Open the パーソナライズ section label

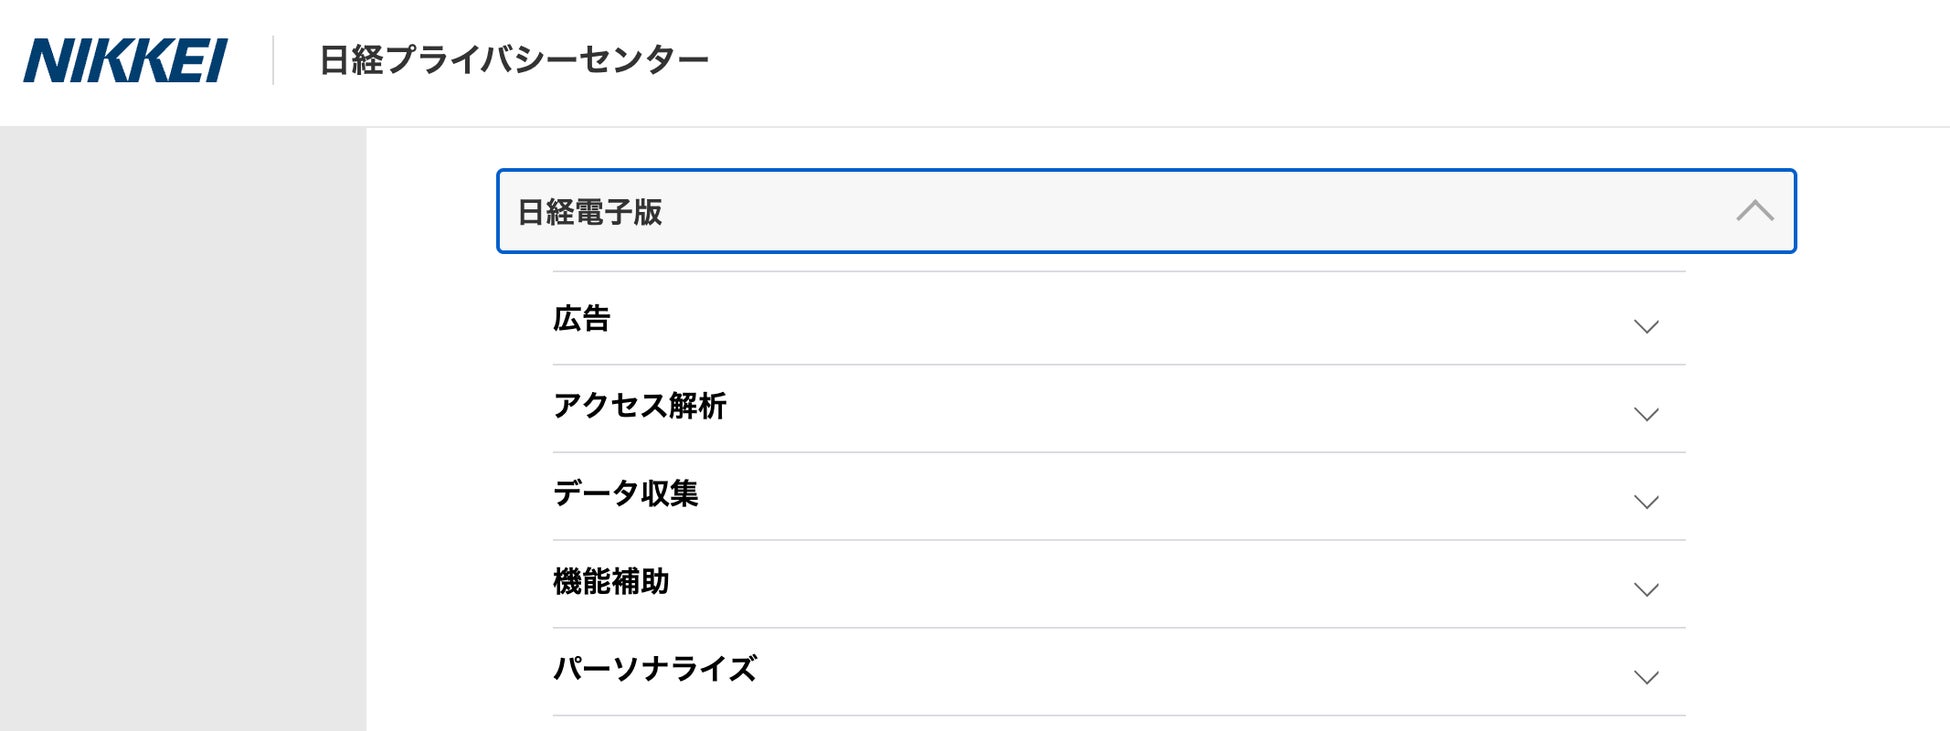[x=655, y=669]
